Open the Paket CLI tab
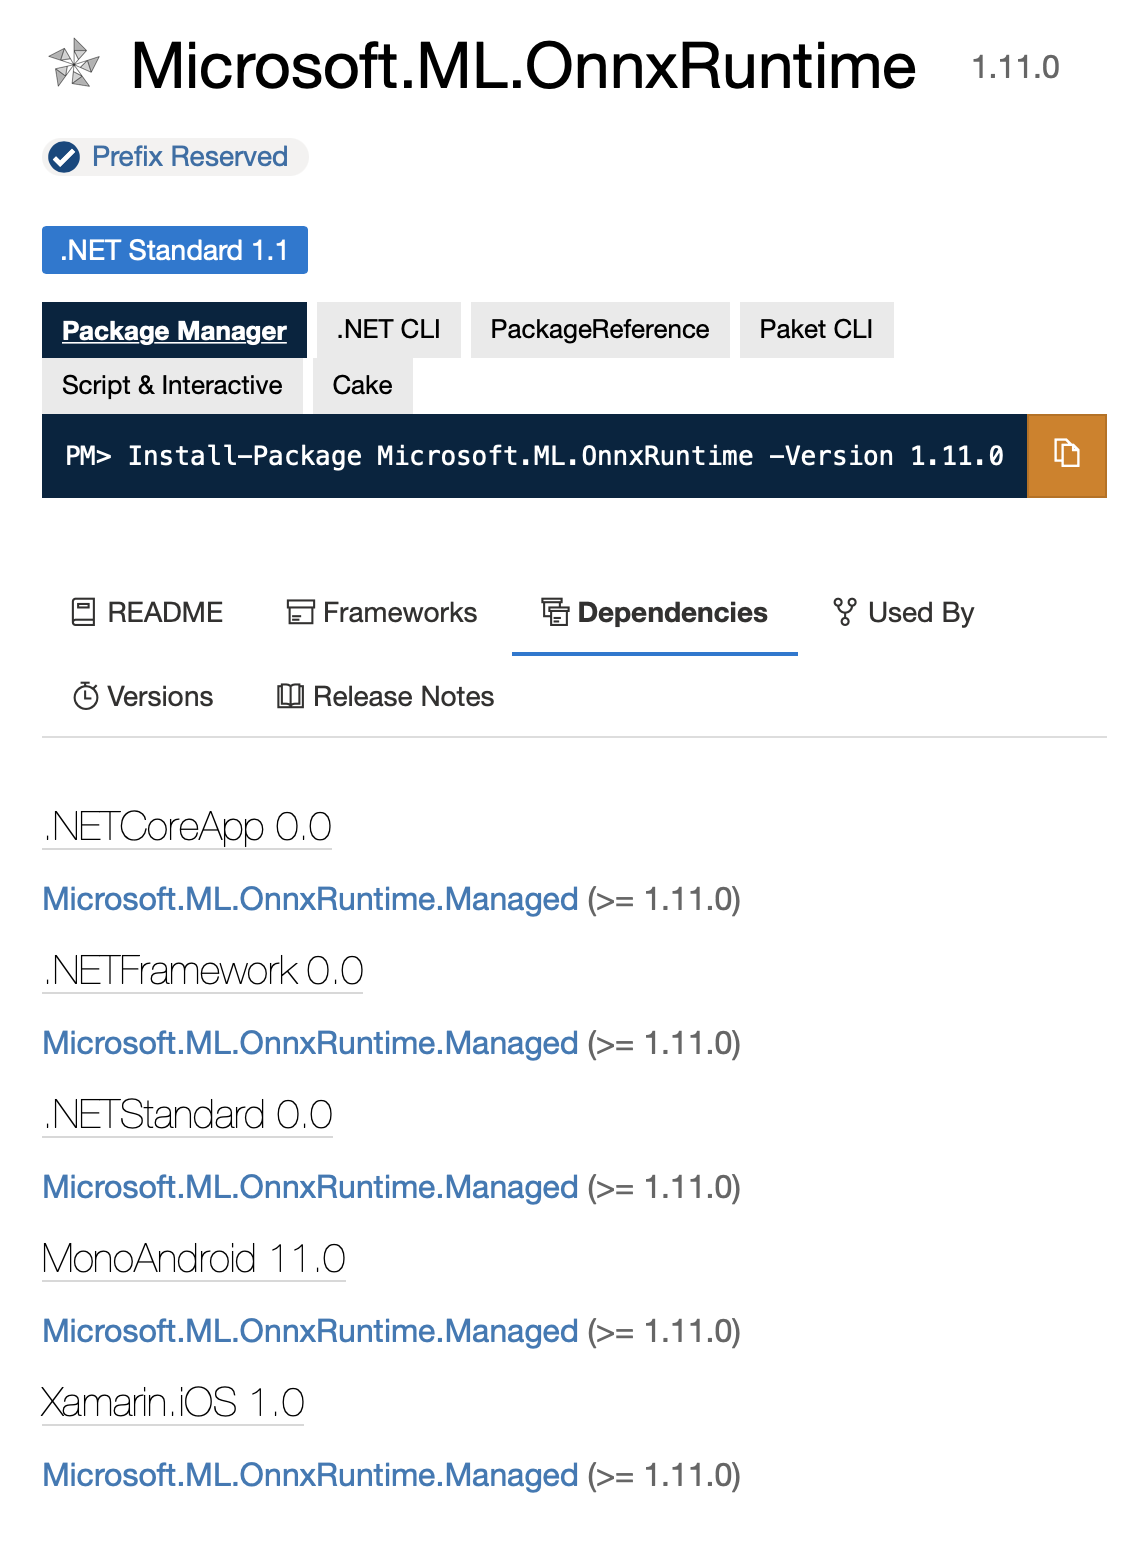1136x1542 pixels. pos(816,329)
